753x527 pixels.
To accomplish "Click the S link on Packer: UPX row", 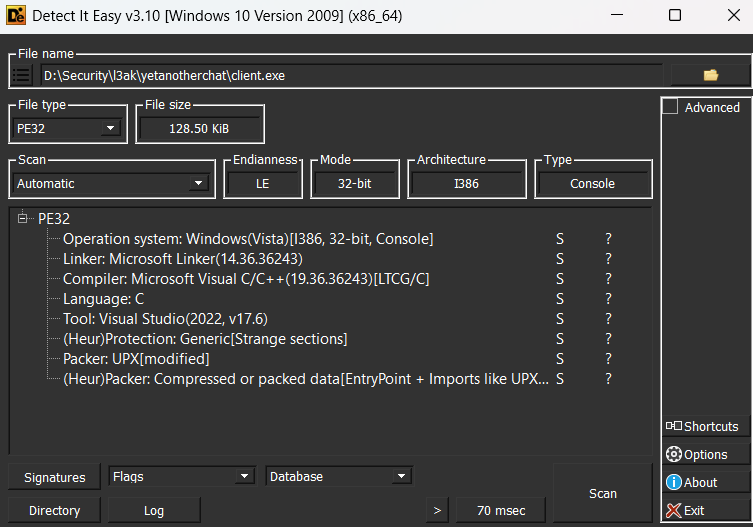I will point(560,359).
